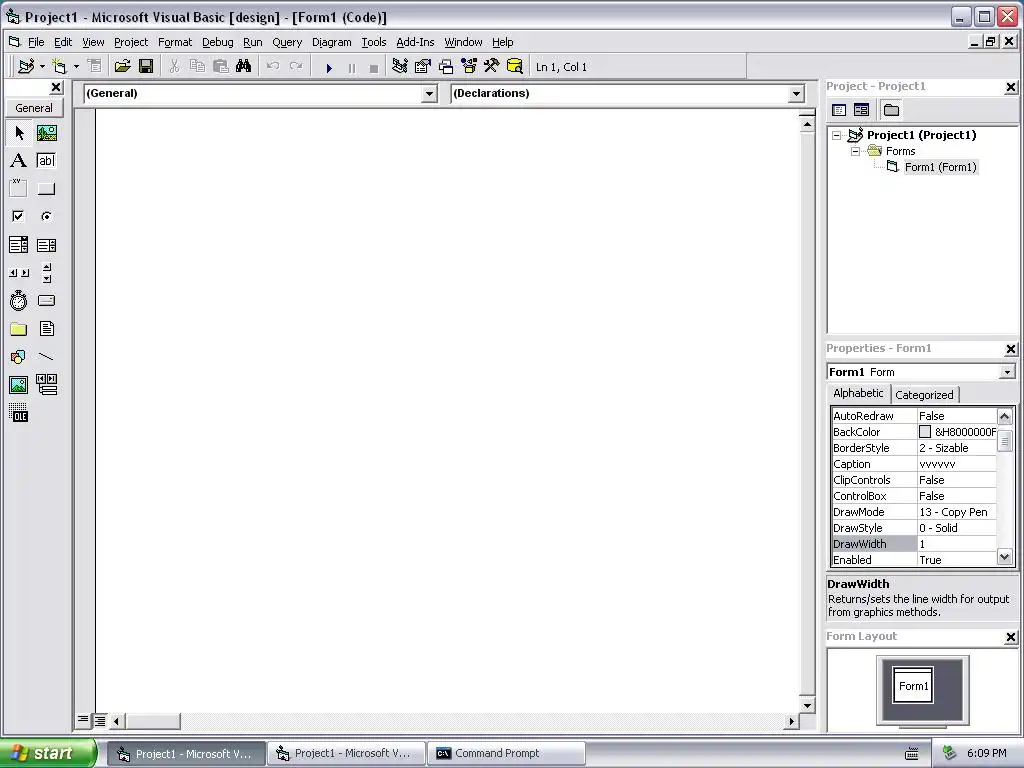Select the OptionButton control tool
Screen dimensions: 1024x768
coord(46,216)
